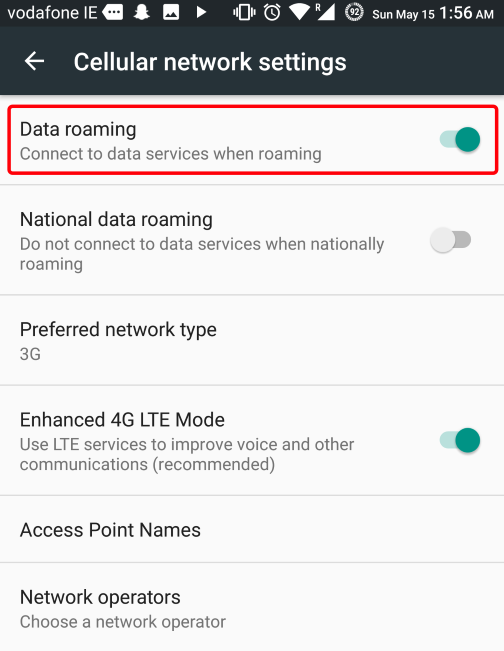Enable the National data roaming switch
This screenshot has height=651, width=504.
pyautogui.click(x=450, y=240)
